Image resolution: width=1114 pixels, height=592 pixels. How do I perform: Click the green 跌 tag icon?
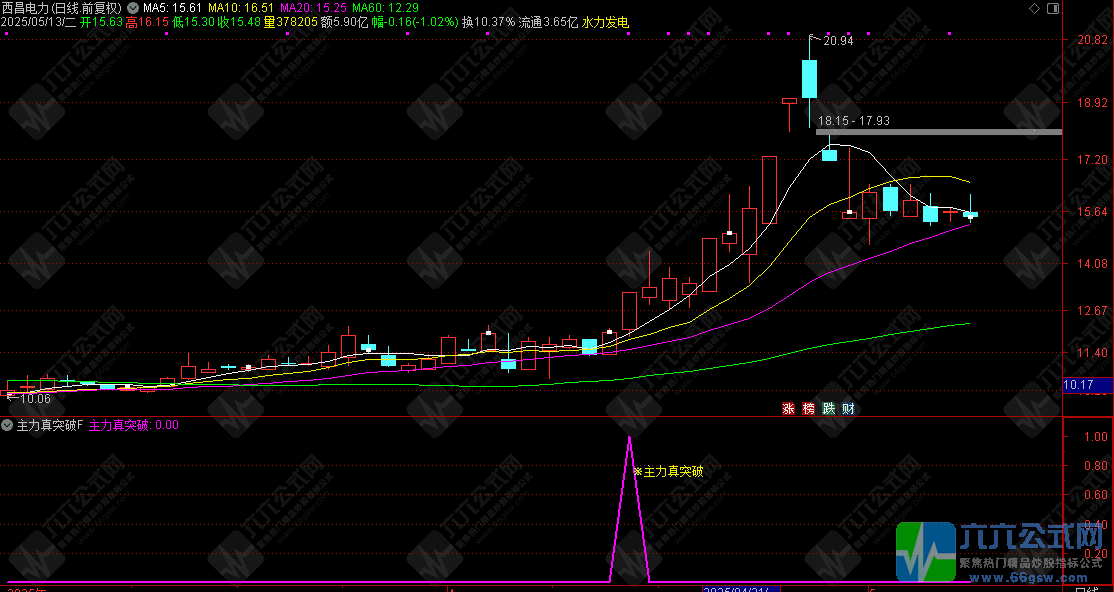tap(828, 408)
